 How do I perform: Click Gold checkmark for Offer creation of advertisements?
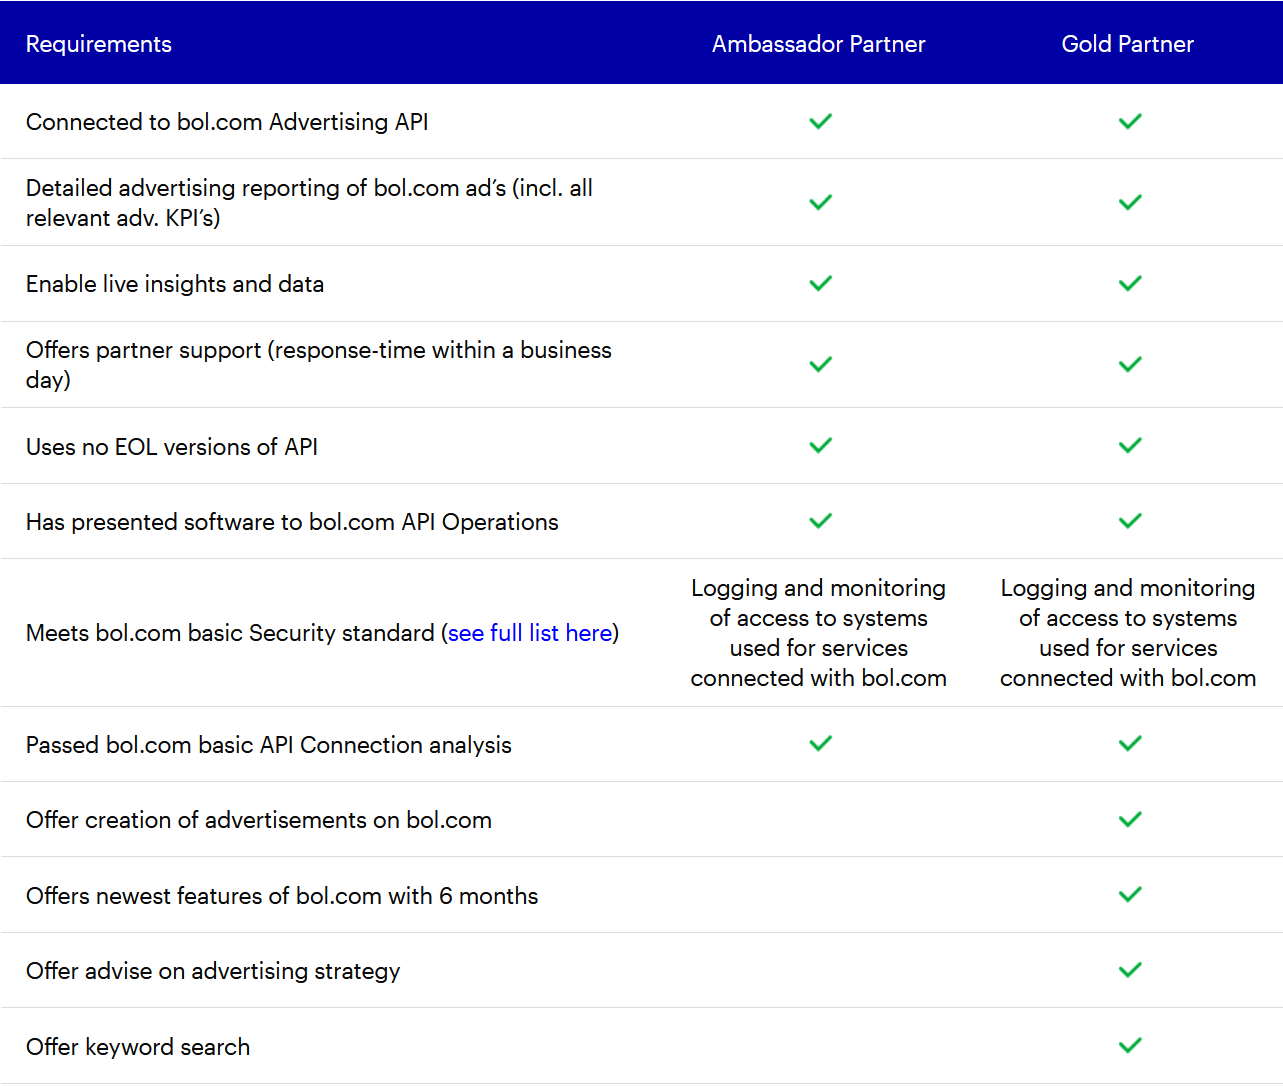[x=1130, y=819]
